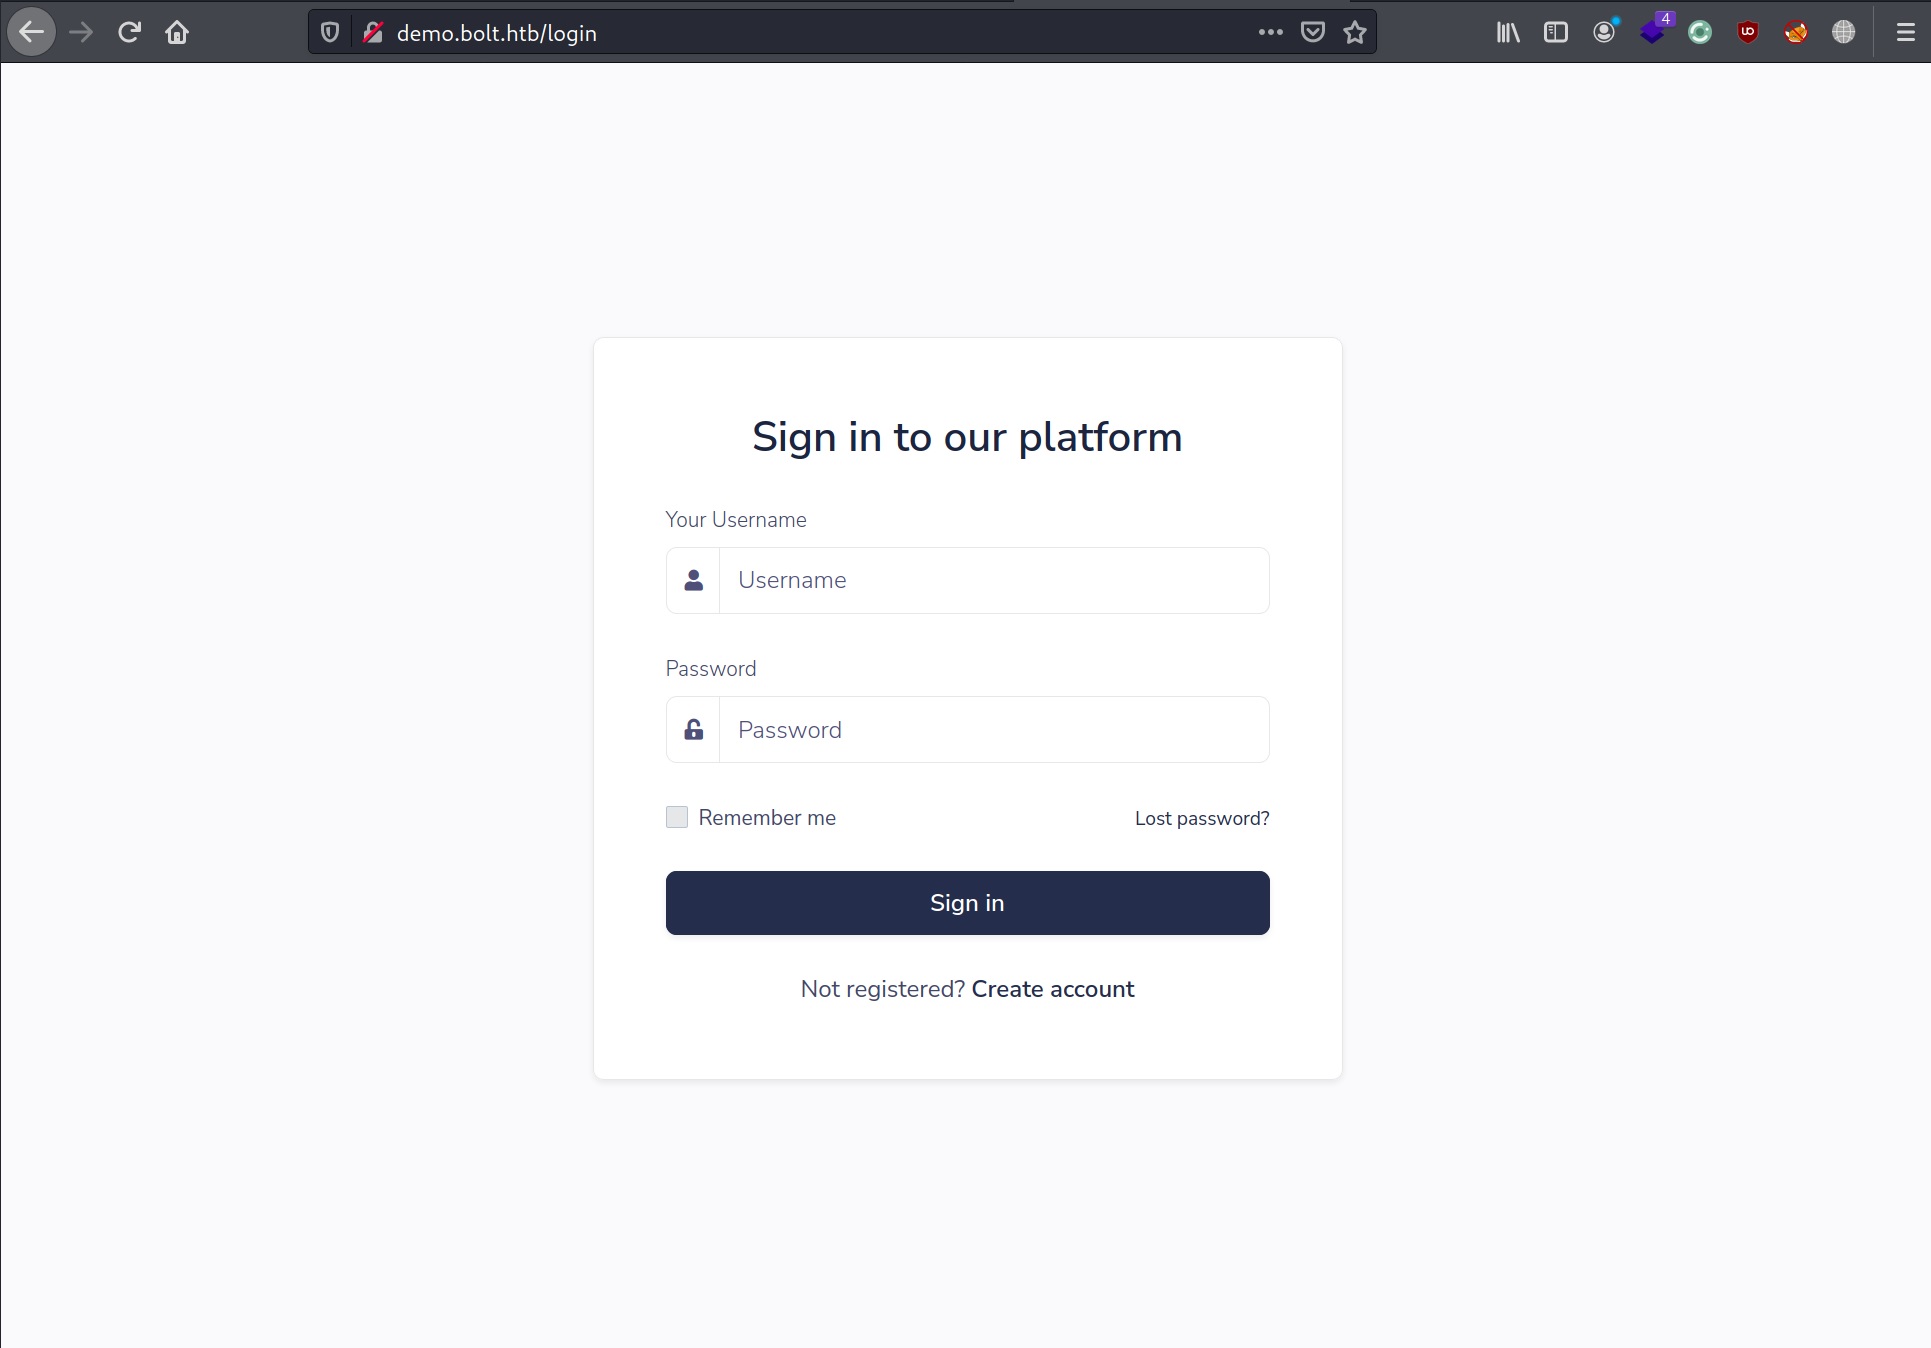
Task: Open the Library bookmarks icon
Action: coord(1508,33)
